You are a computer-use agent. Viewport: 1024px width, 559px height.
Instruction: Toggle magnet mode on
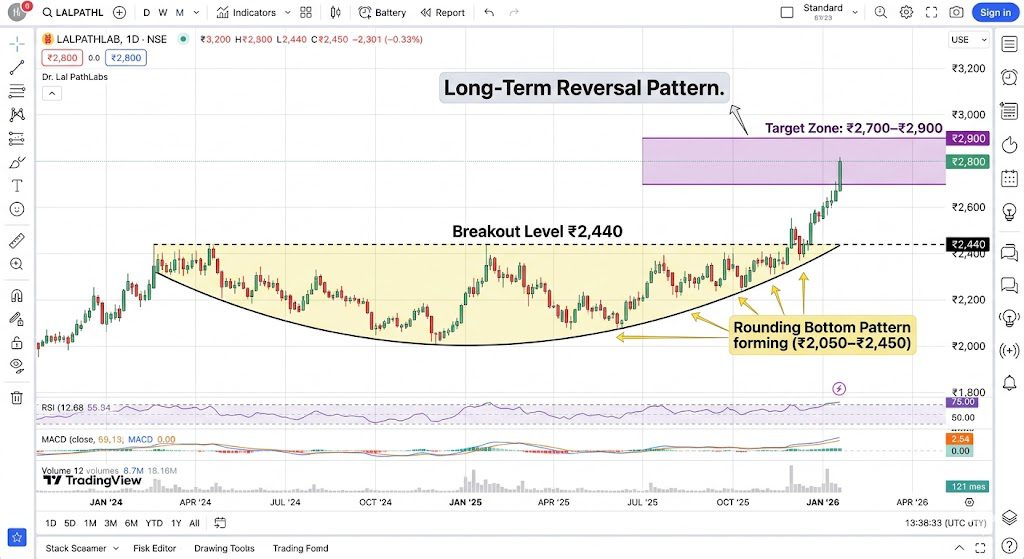tap(17, 295)
